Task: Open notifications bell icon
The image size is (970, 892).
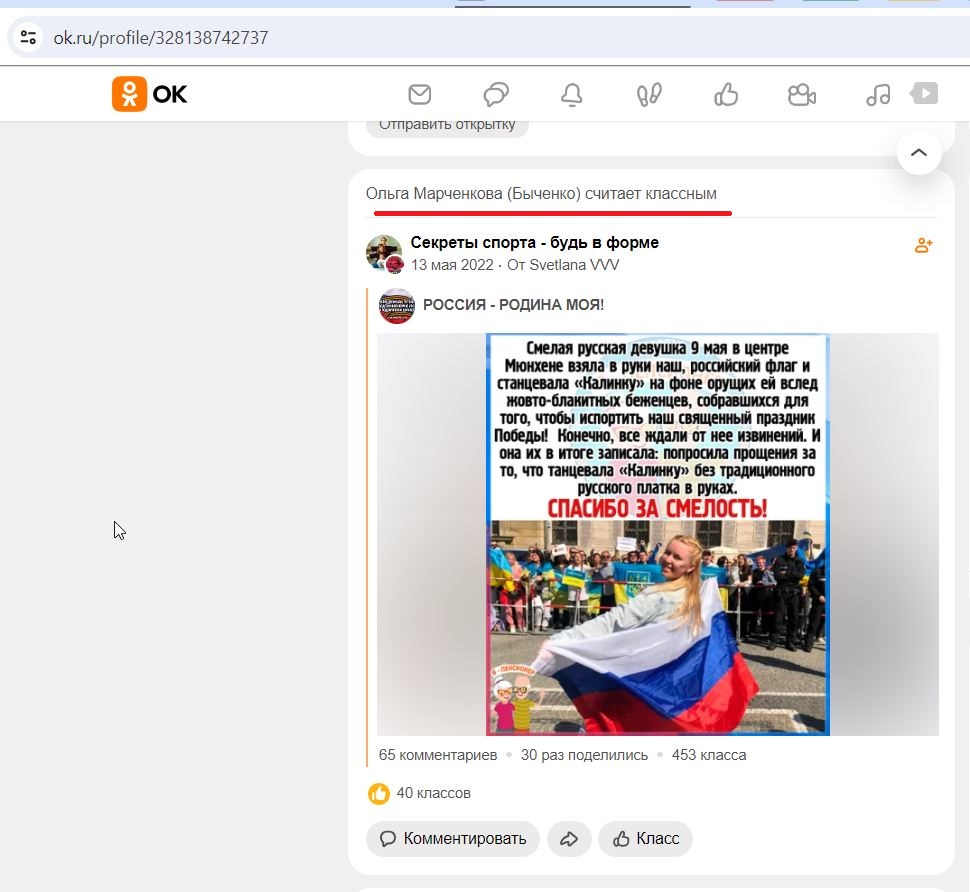Action: click(572, 95)
